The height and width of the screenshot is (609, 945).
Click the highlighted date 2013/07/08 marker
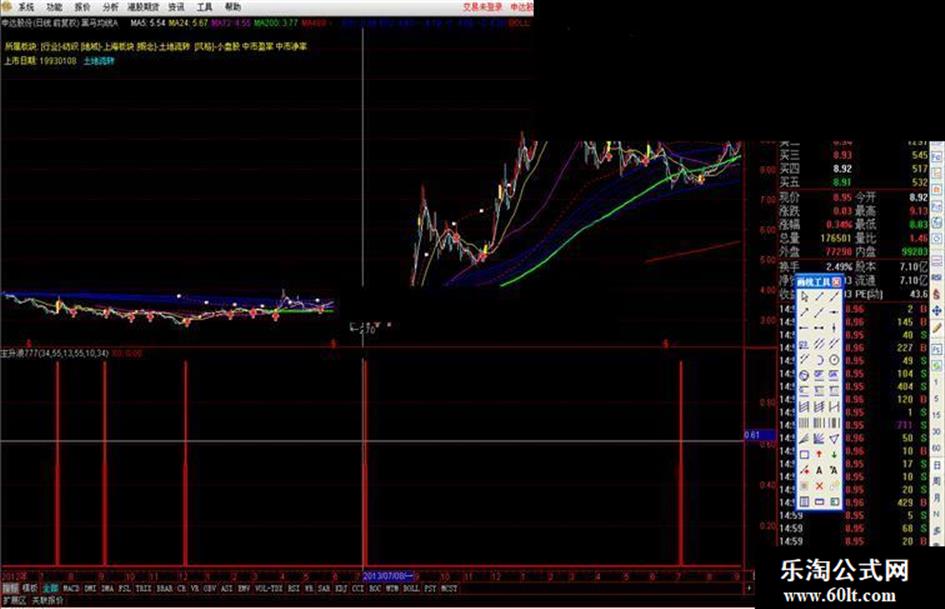coord(388,576)
